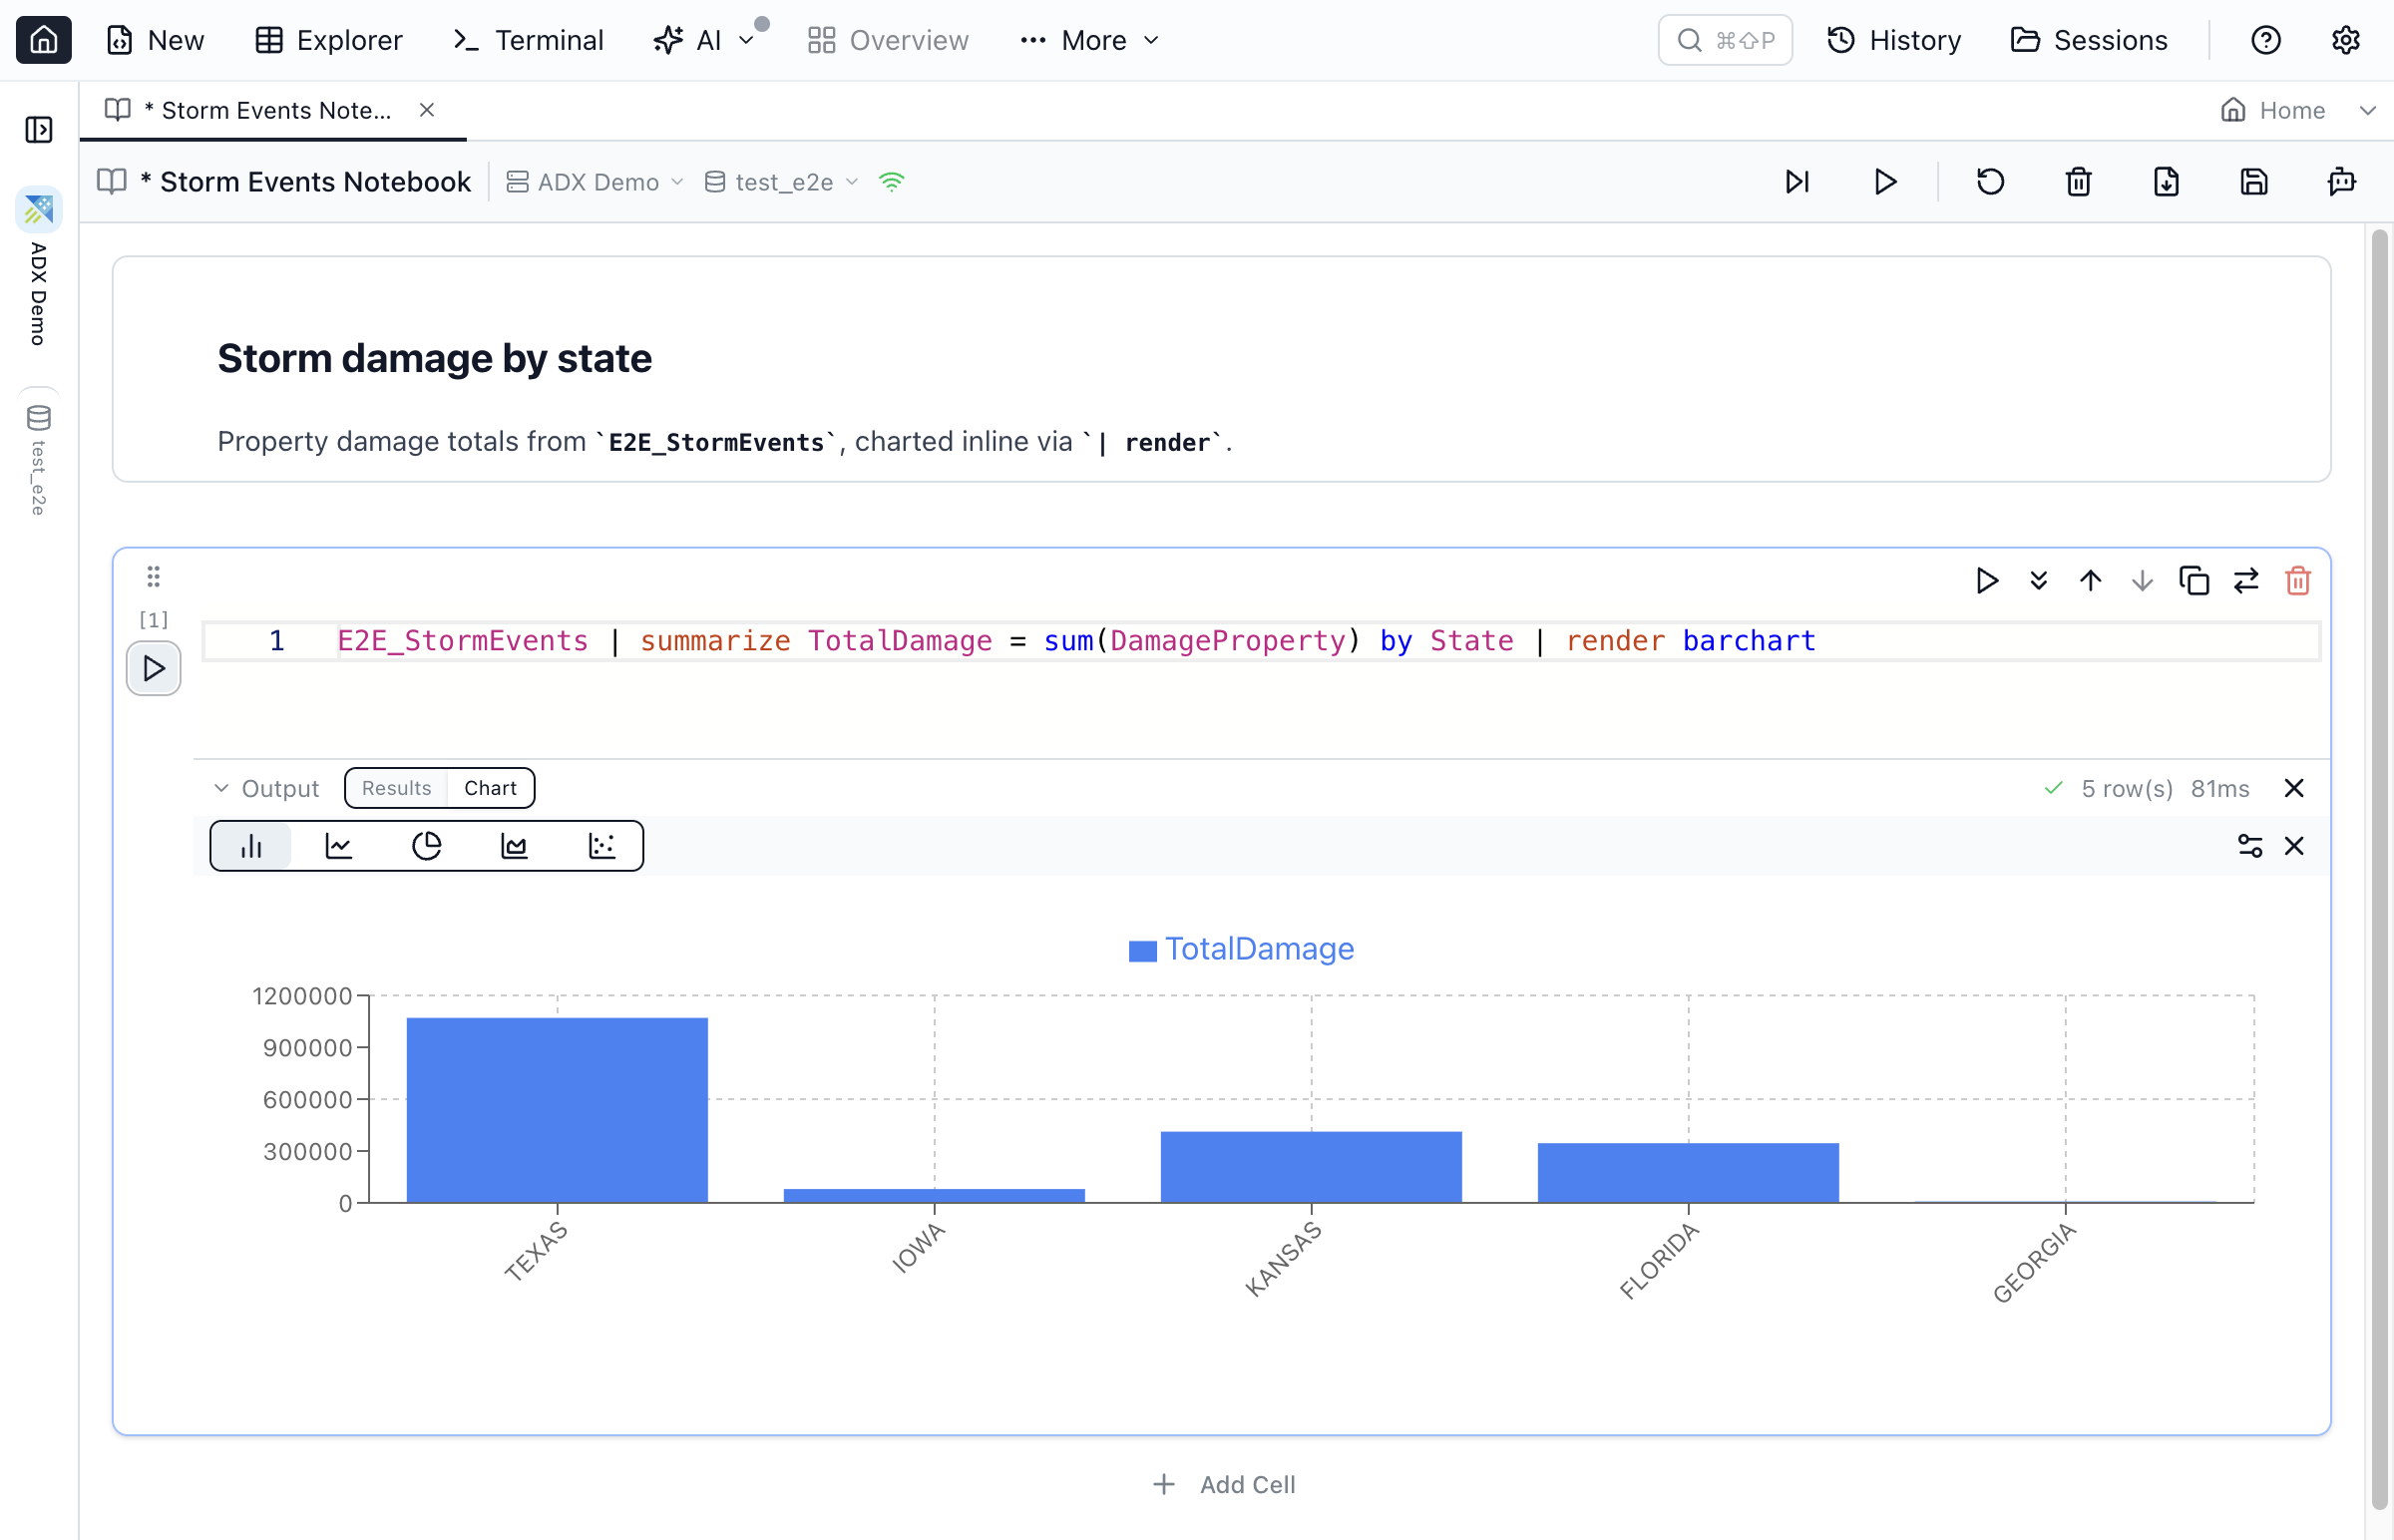Screen dimensions: 2394x1540
Task: Open the Explorer view
Action: tap(328, 40)
